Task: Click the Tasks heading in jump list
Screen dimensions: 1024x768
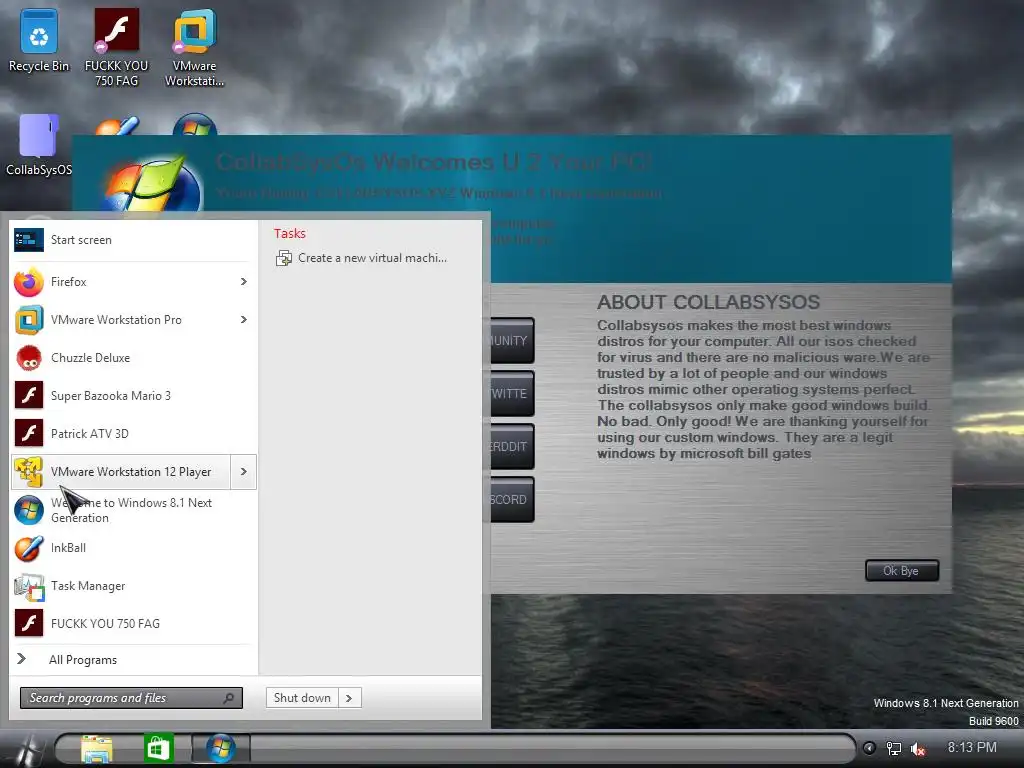Action: [x=289, y=233]
